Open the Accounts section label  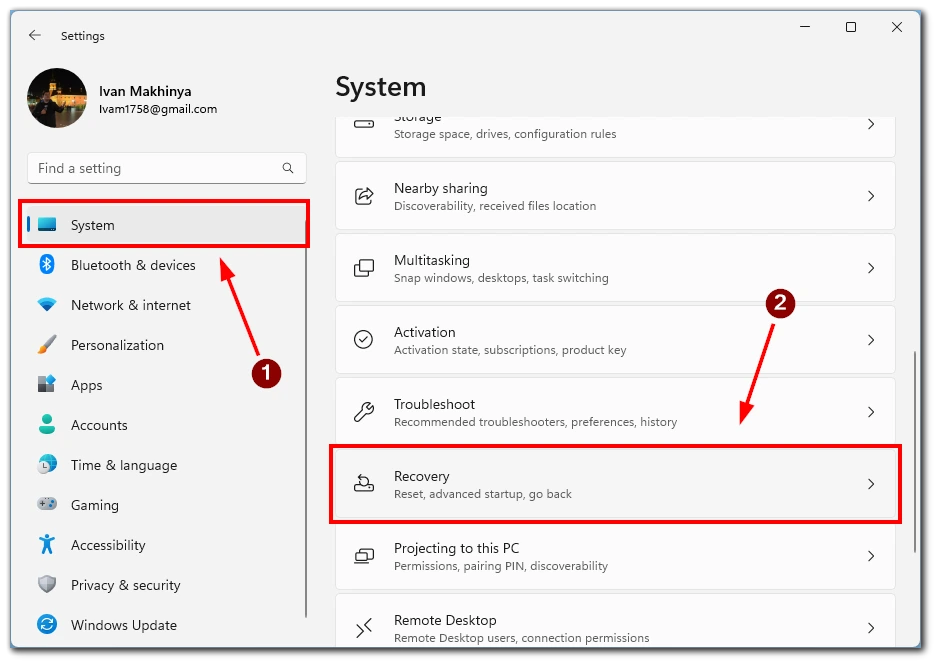coord(99,425)
